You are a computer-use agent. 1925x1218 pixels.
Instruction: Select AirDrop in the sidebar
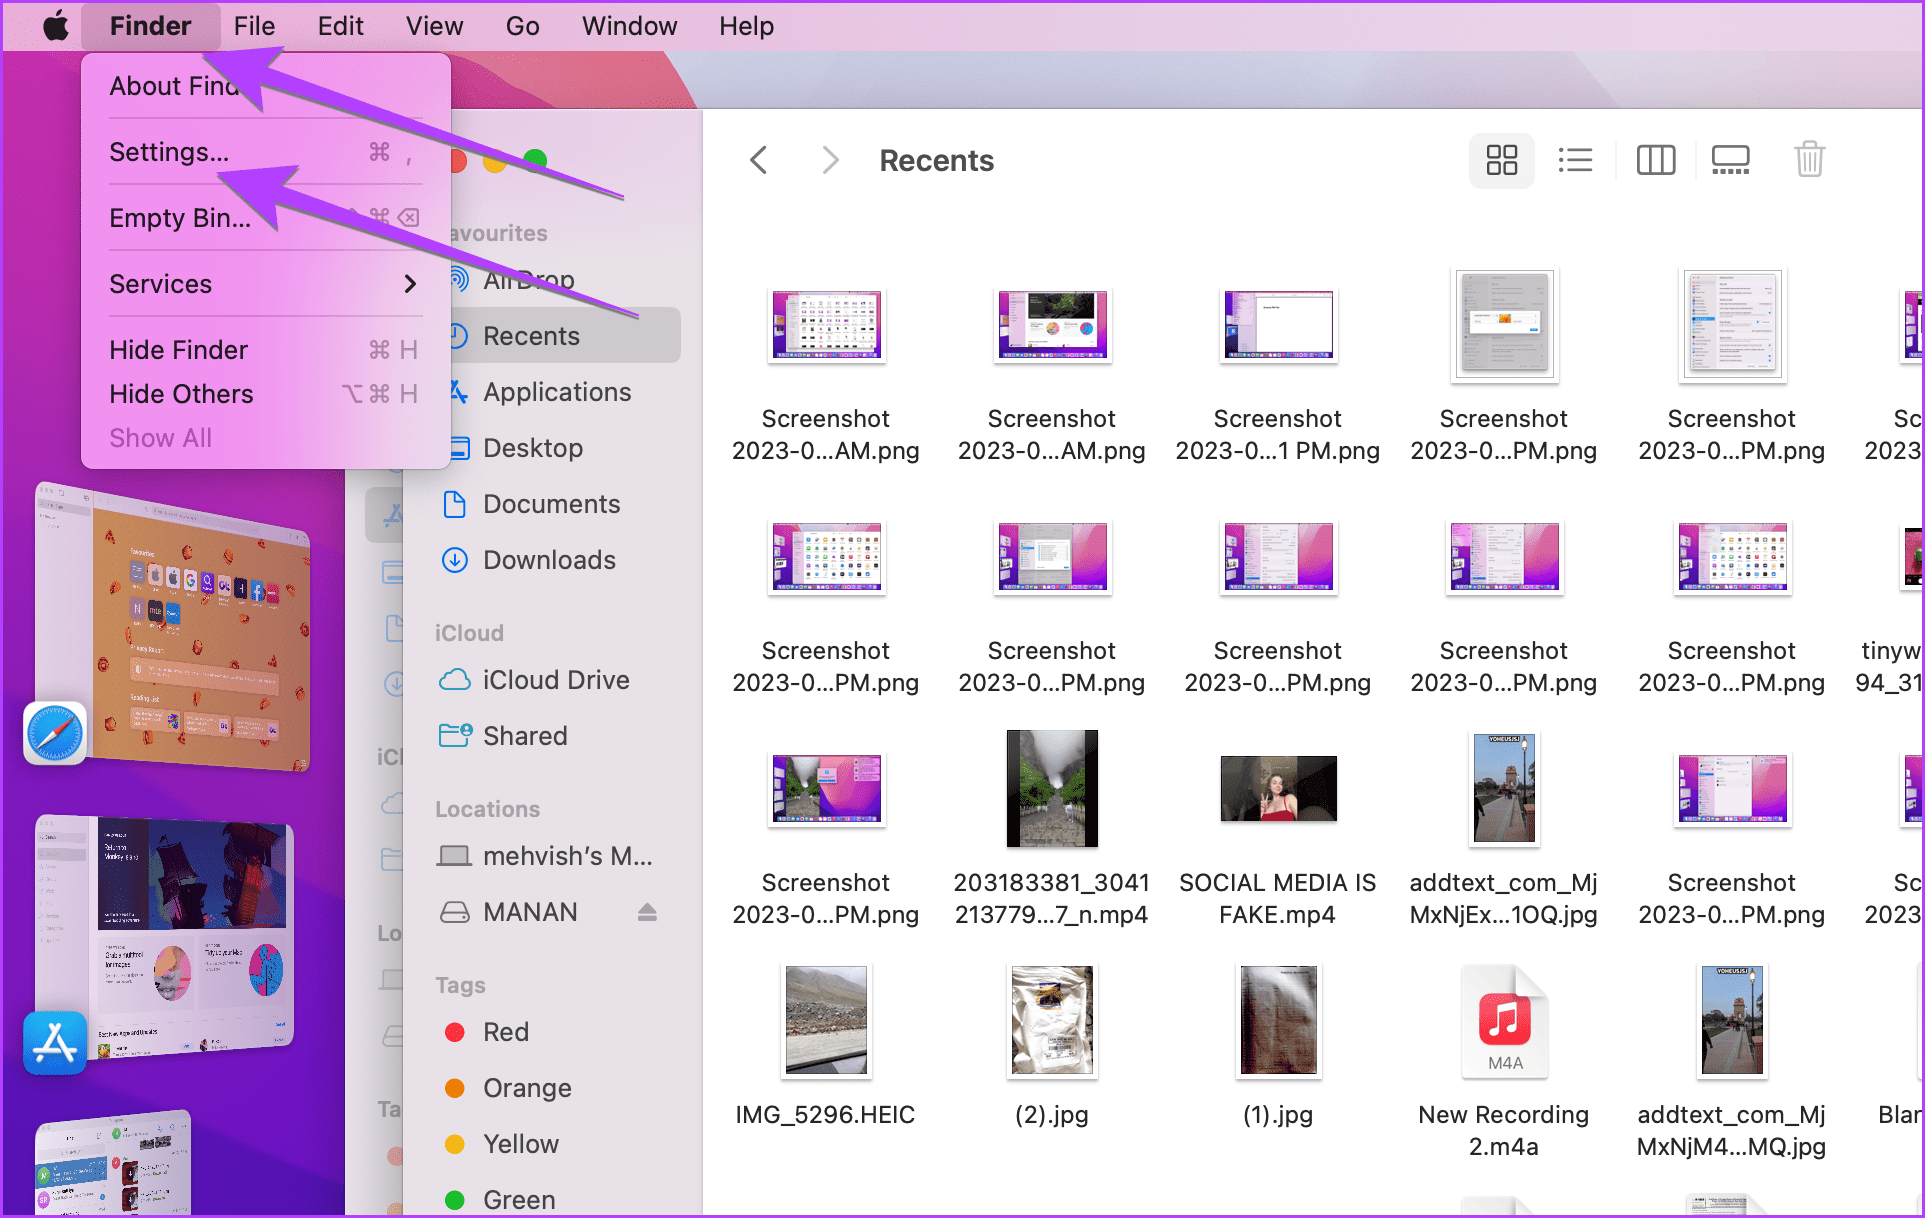(x=529, y=280)
